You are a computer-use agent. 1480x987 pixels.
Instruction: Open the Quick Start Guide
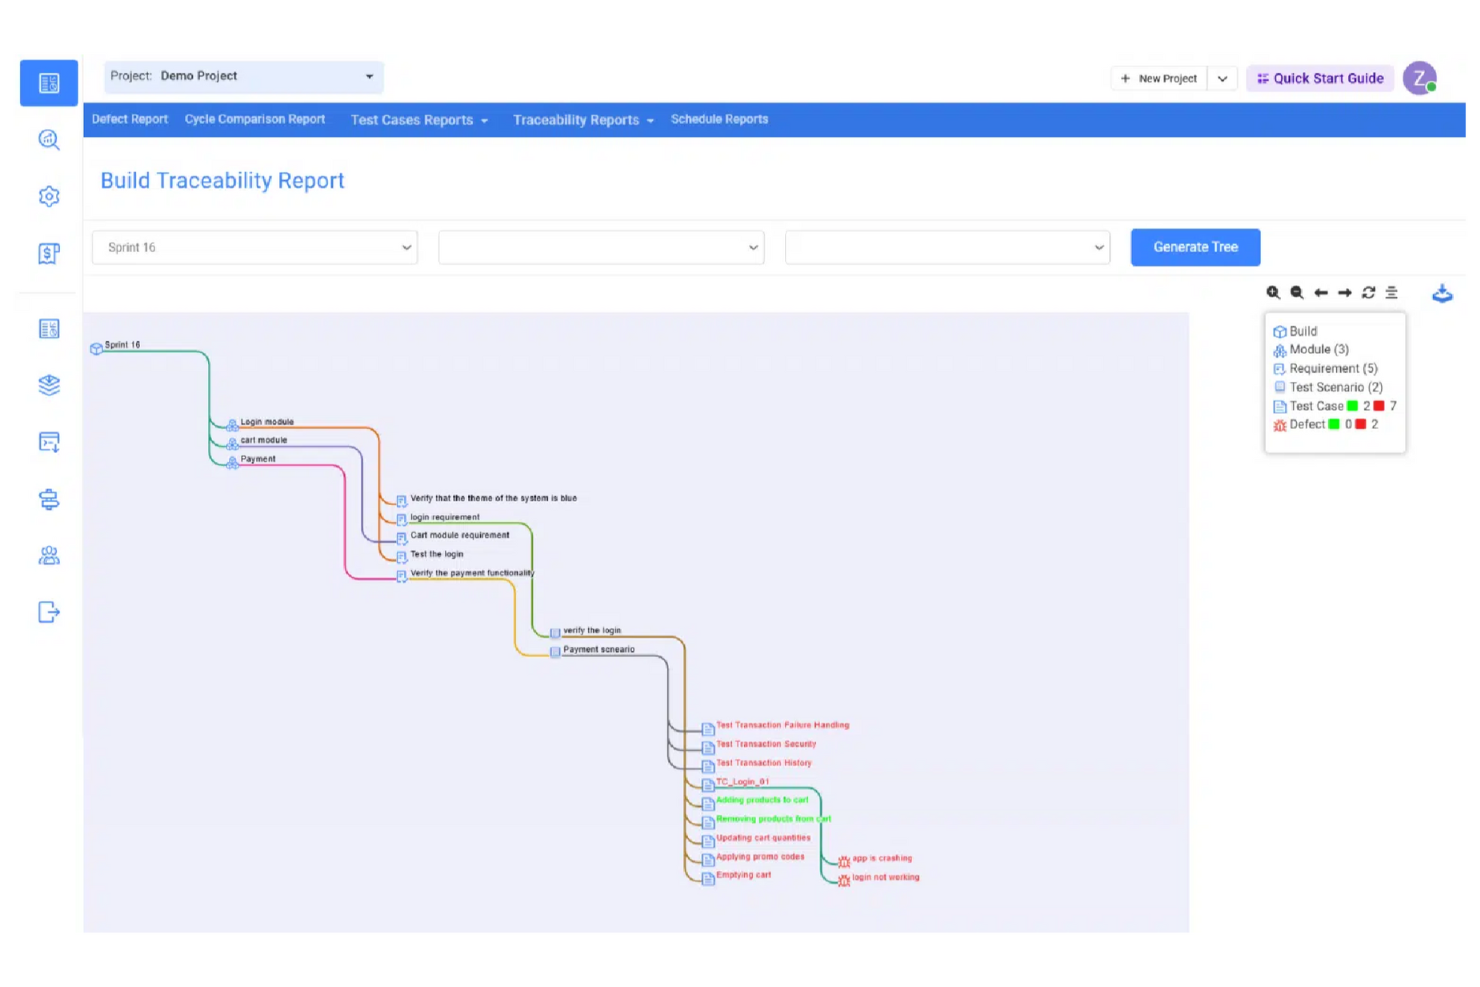[1319, 77]
